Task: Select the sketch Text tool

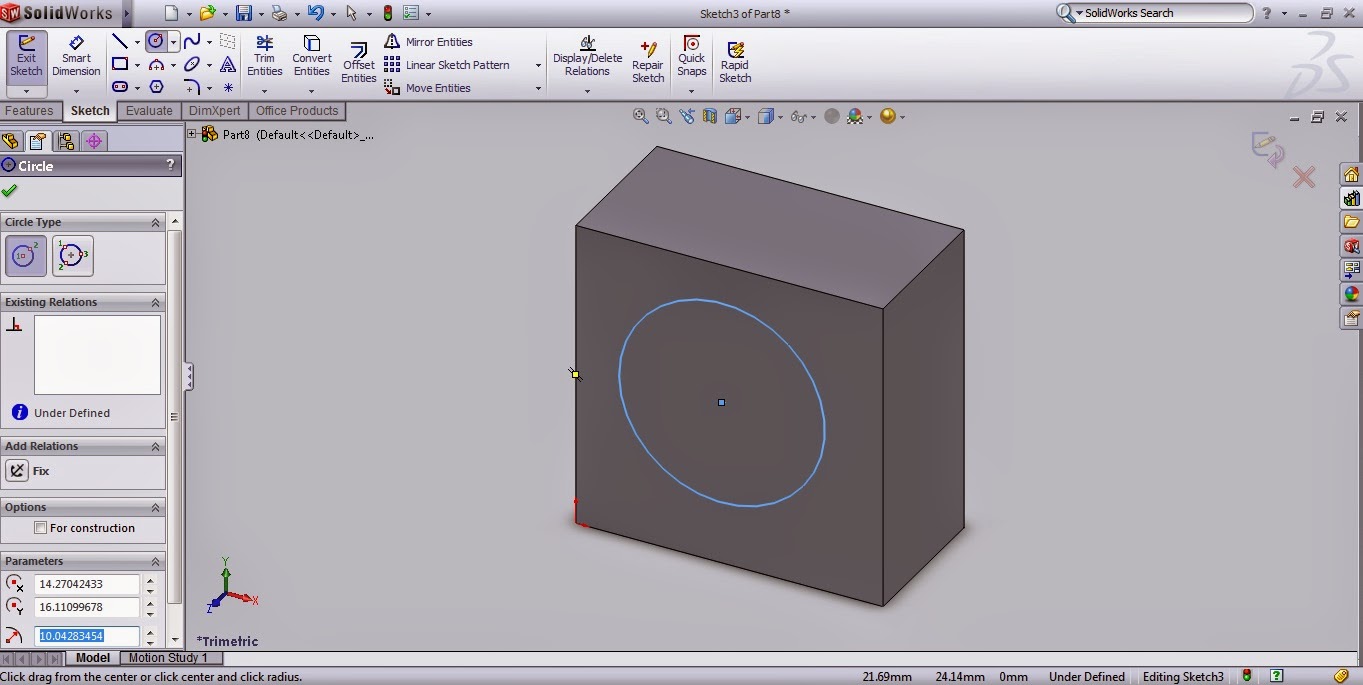Action: coord(228,65)
